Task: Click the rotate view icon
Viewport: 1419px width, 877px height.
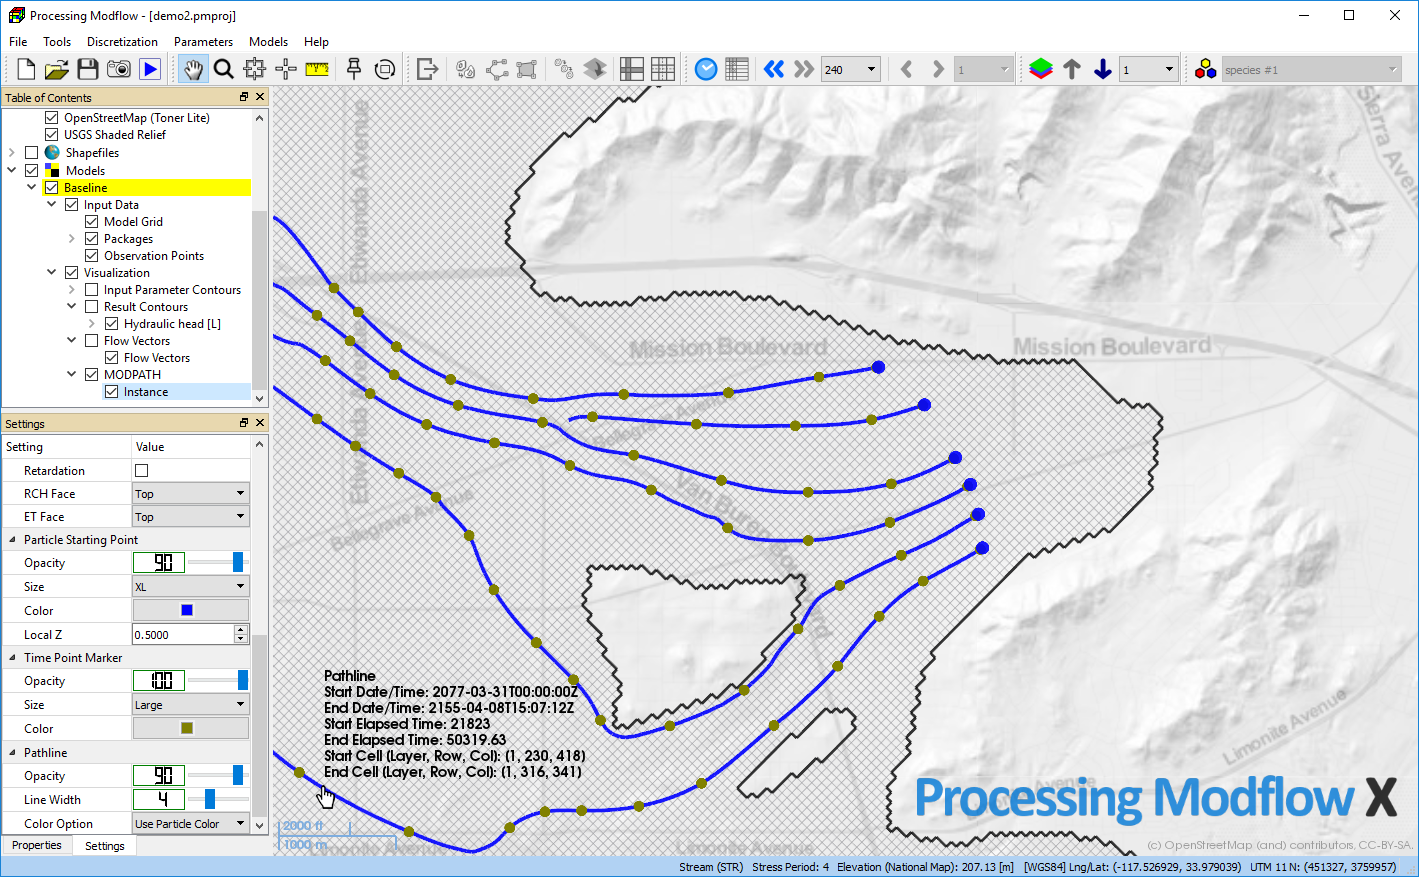Action: (384, 69)
